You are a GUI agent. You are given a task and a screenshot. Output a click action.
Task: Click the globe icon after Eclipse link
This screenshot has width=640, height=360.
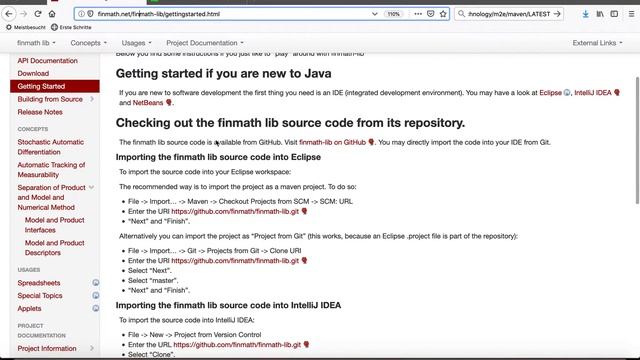coord(567,93)
